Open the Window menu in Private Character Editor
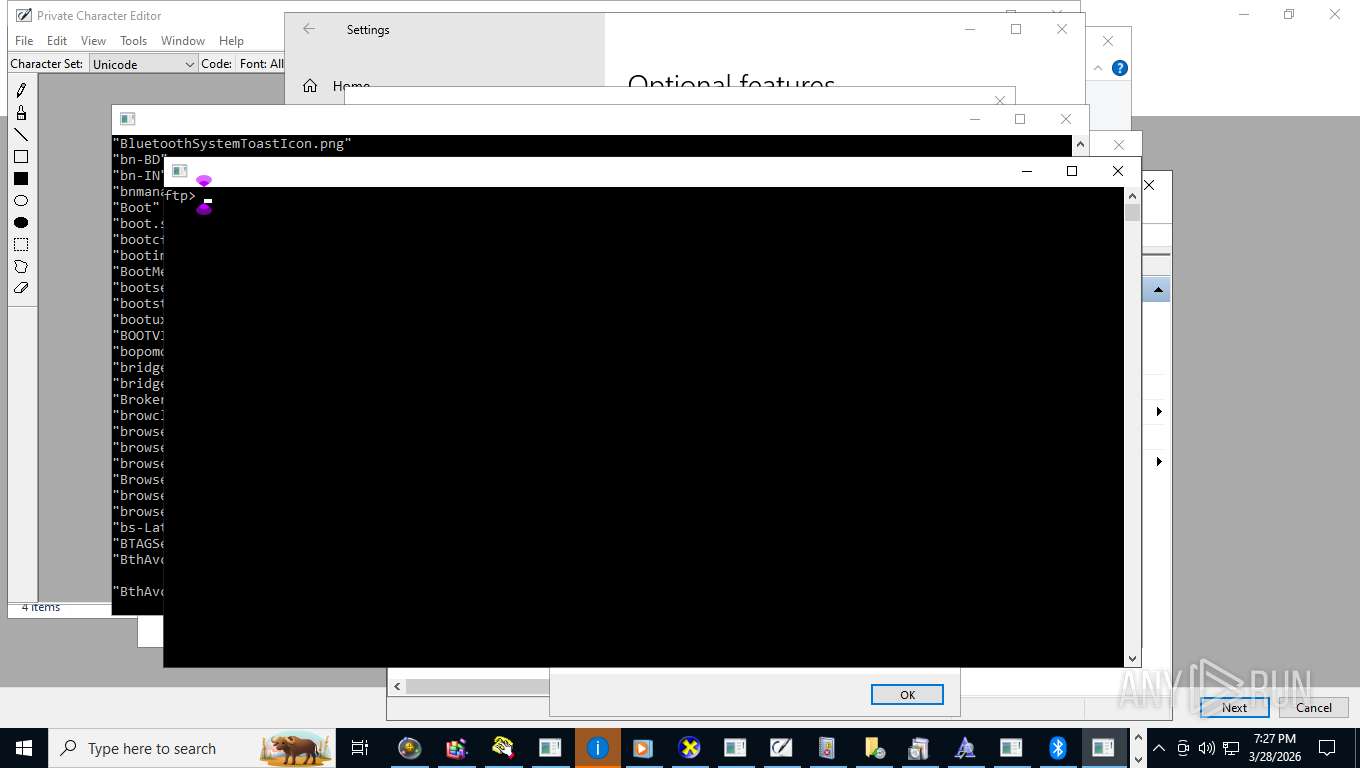1360x768 pixels. click(x=183, y=41)
